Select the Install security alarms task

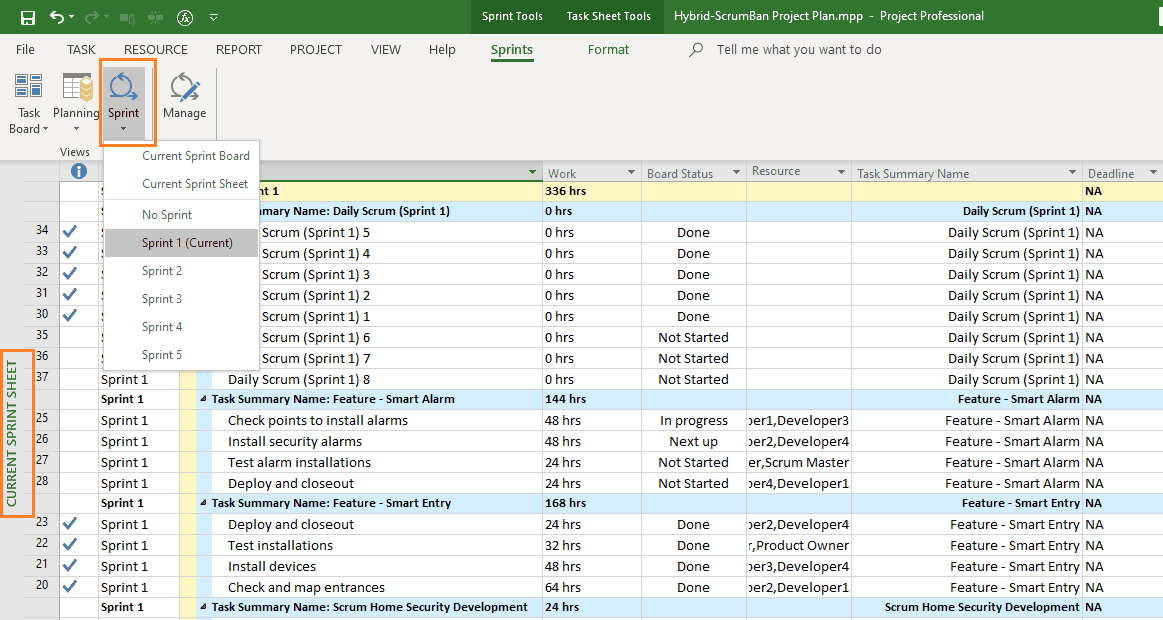point(294,441)
